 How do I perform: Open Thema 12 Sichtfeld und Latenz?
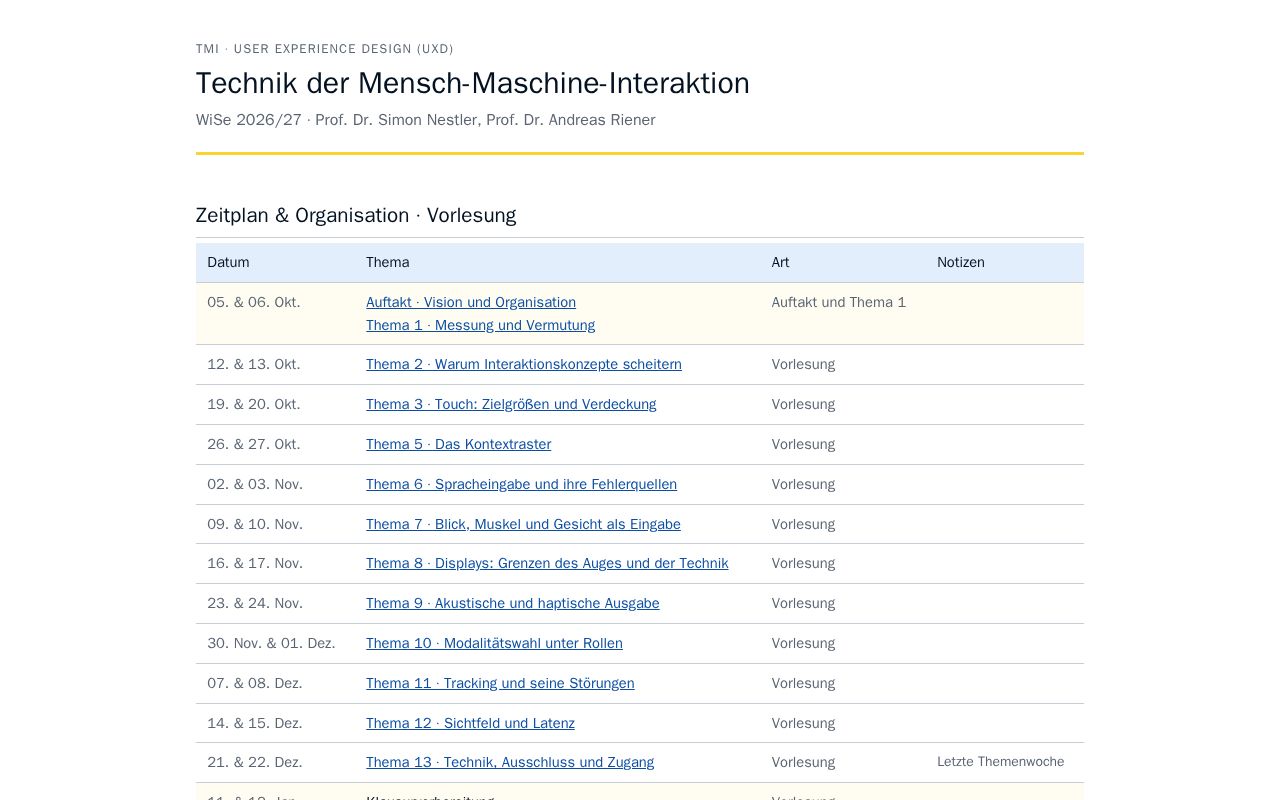pyautogui.click(x=470, y=723)
